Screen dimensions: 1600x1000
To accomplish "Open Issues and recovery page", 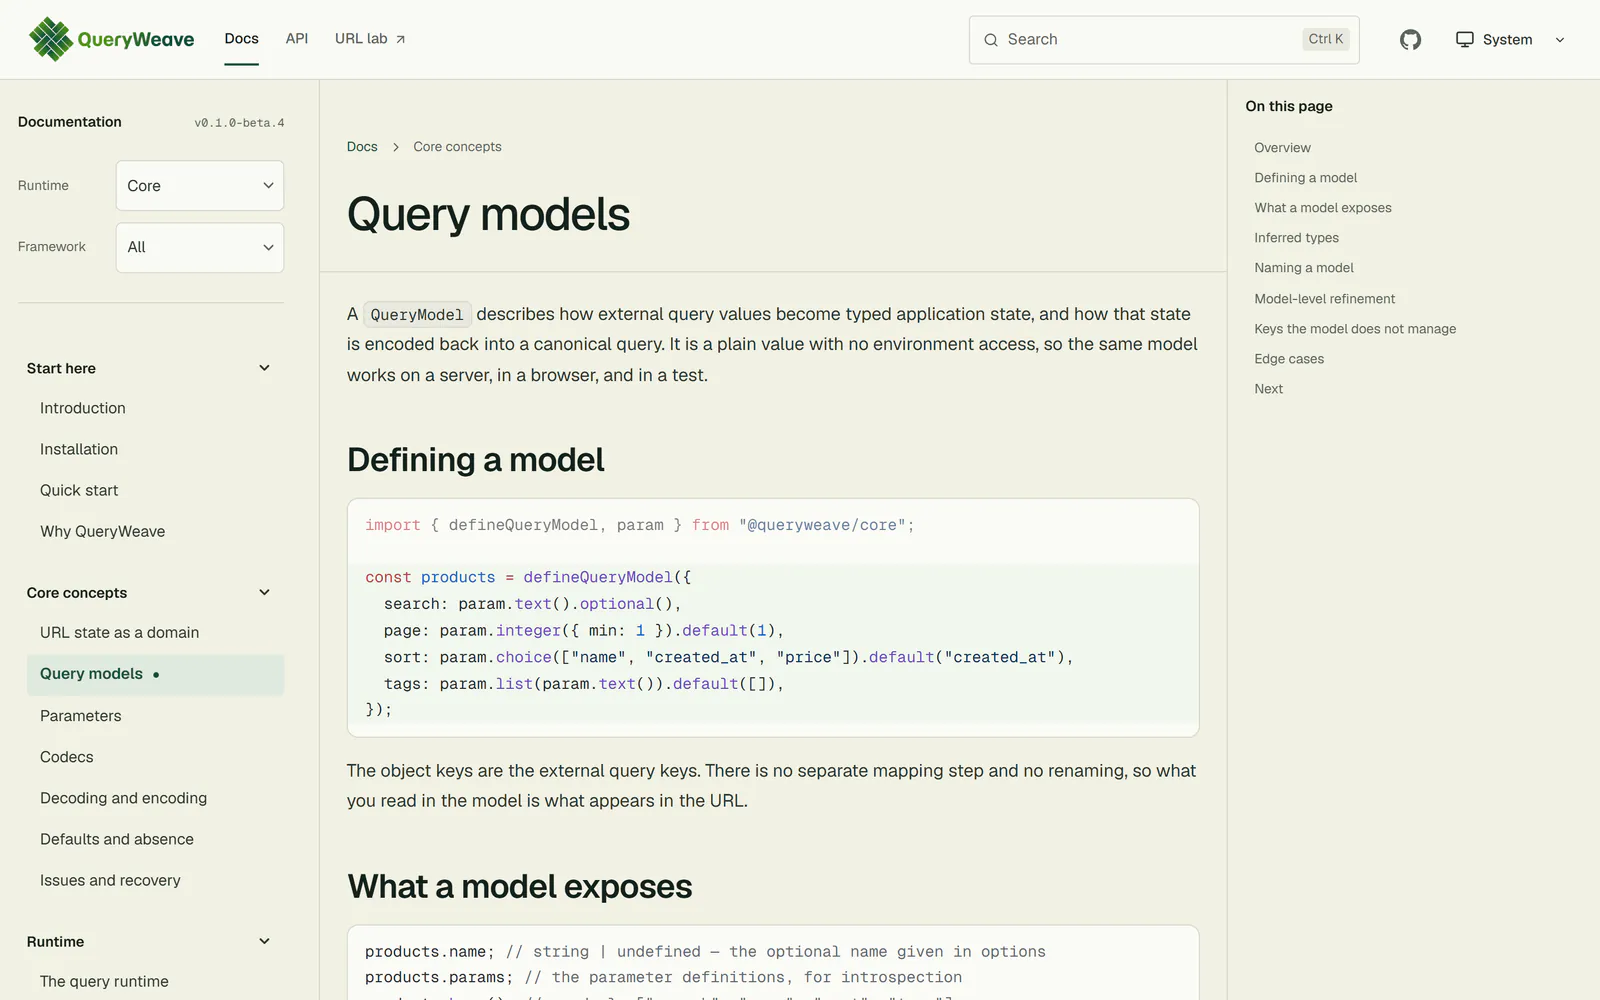I will 110,880.
